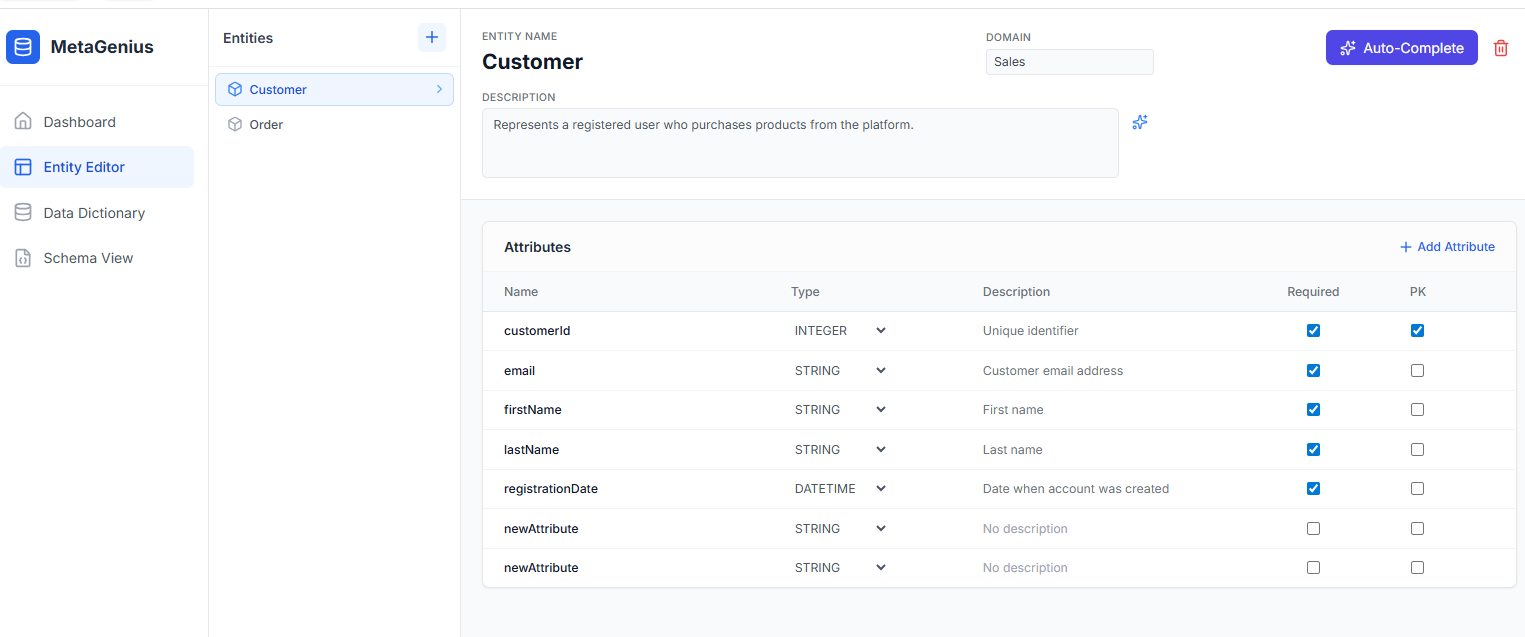This screenshot has width=1525, height=637.
Task: Click the Add Attribute link
Action: [1447, 247]
